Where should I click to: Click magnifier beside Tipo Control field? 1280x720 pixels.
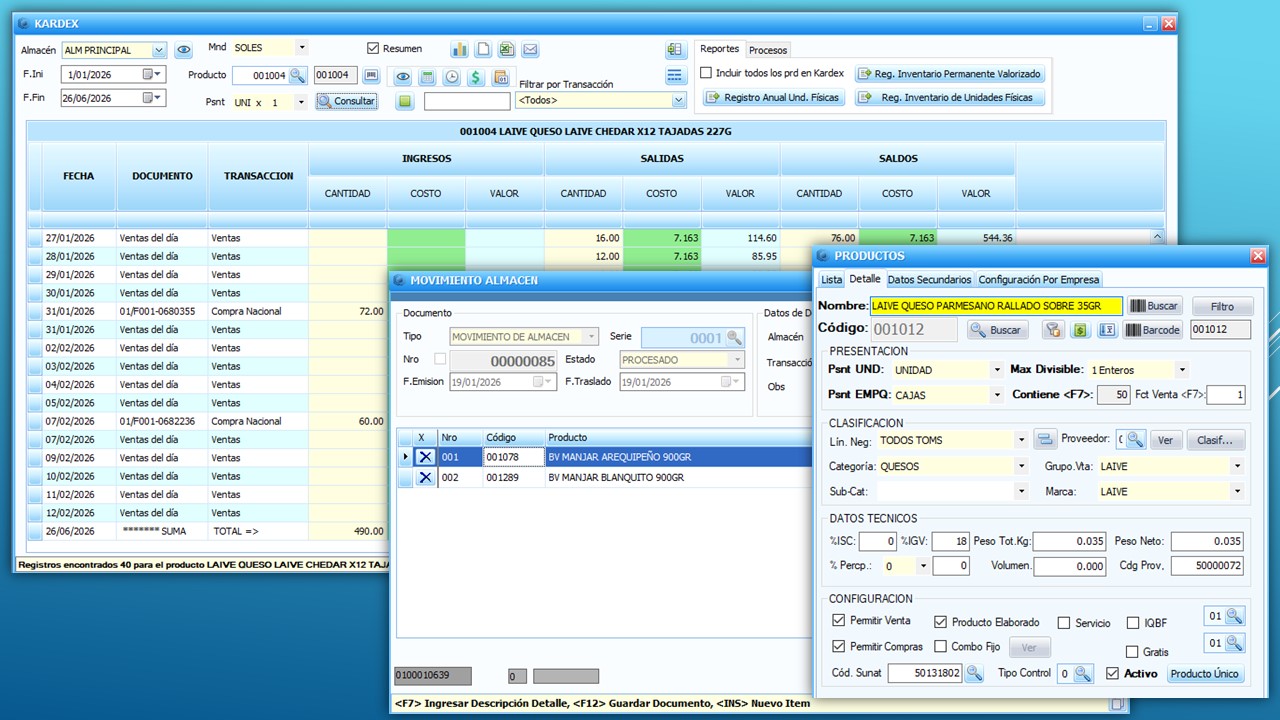coord(1083,674)
